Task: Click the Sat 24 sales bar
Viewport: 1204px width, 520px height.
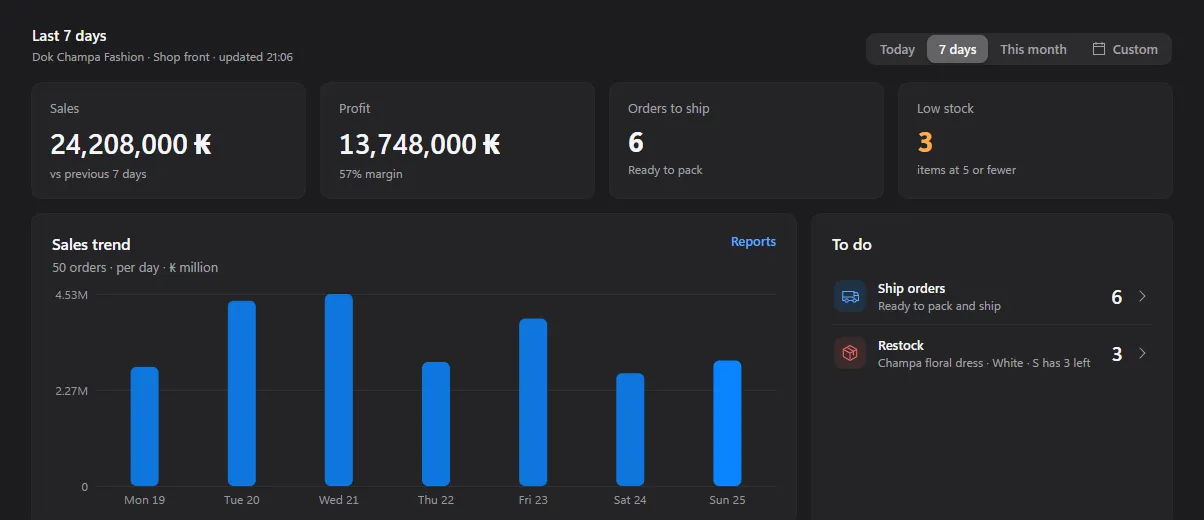Action: [x=630, y=430]
